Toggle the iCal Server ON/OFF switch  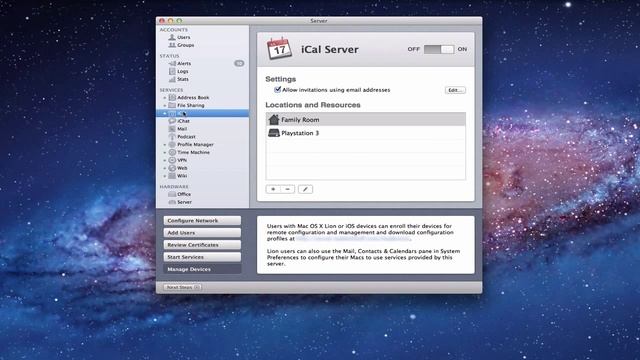(439, 49)
